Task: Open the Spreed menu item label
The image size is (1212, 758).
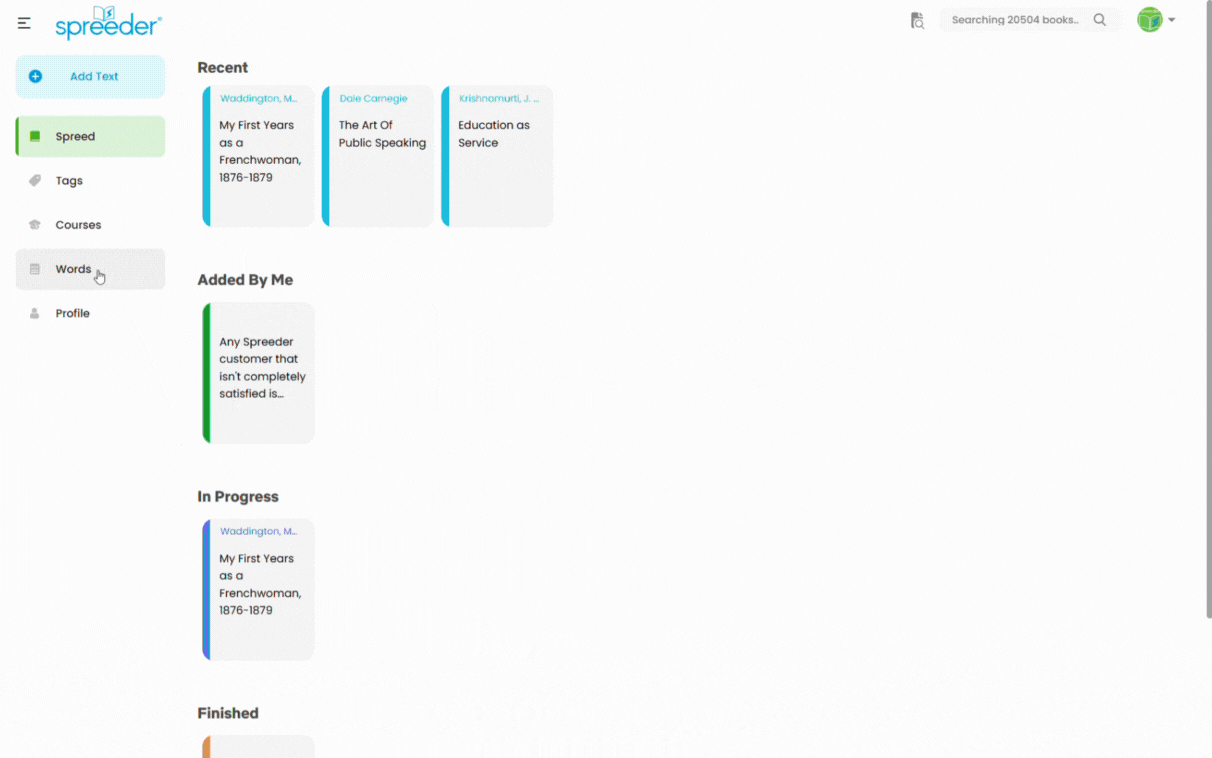Action: [x=75, y=136]
